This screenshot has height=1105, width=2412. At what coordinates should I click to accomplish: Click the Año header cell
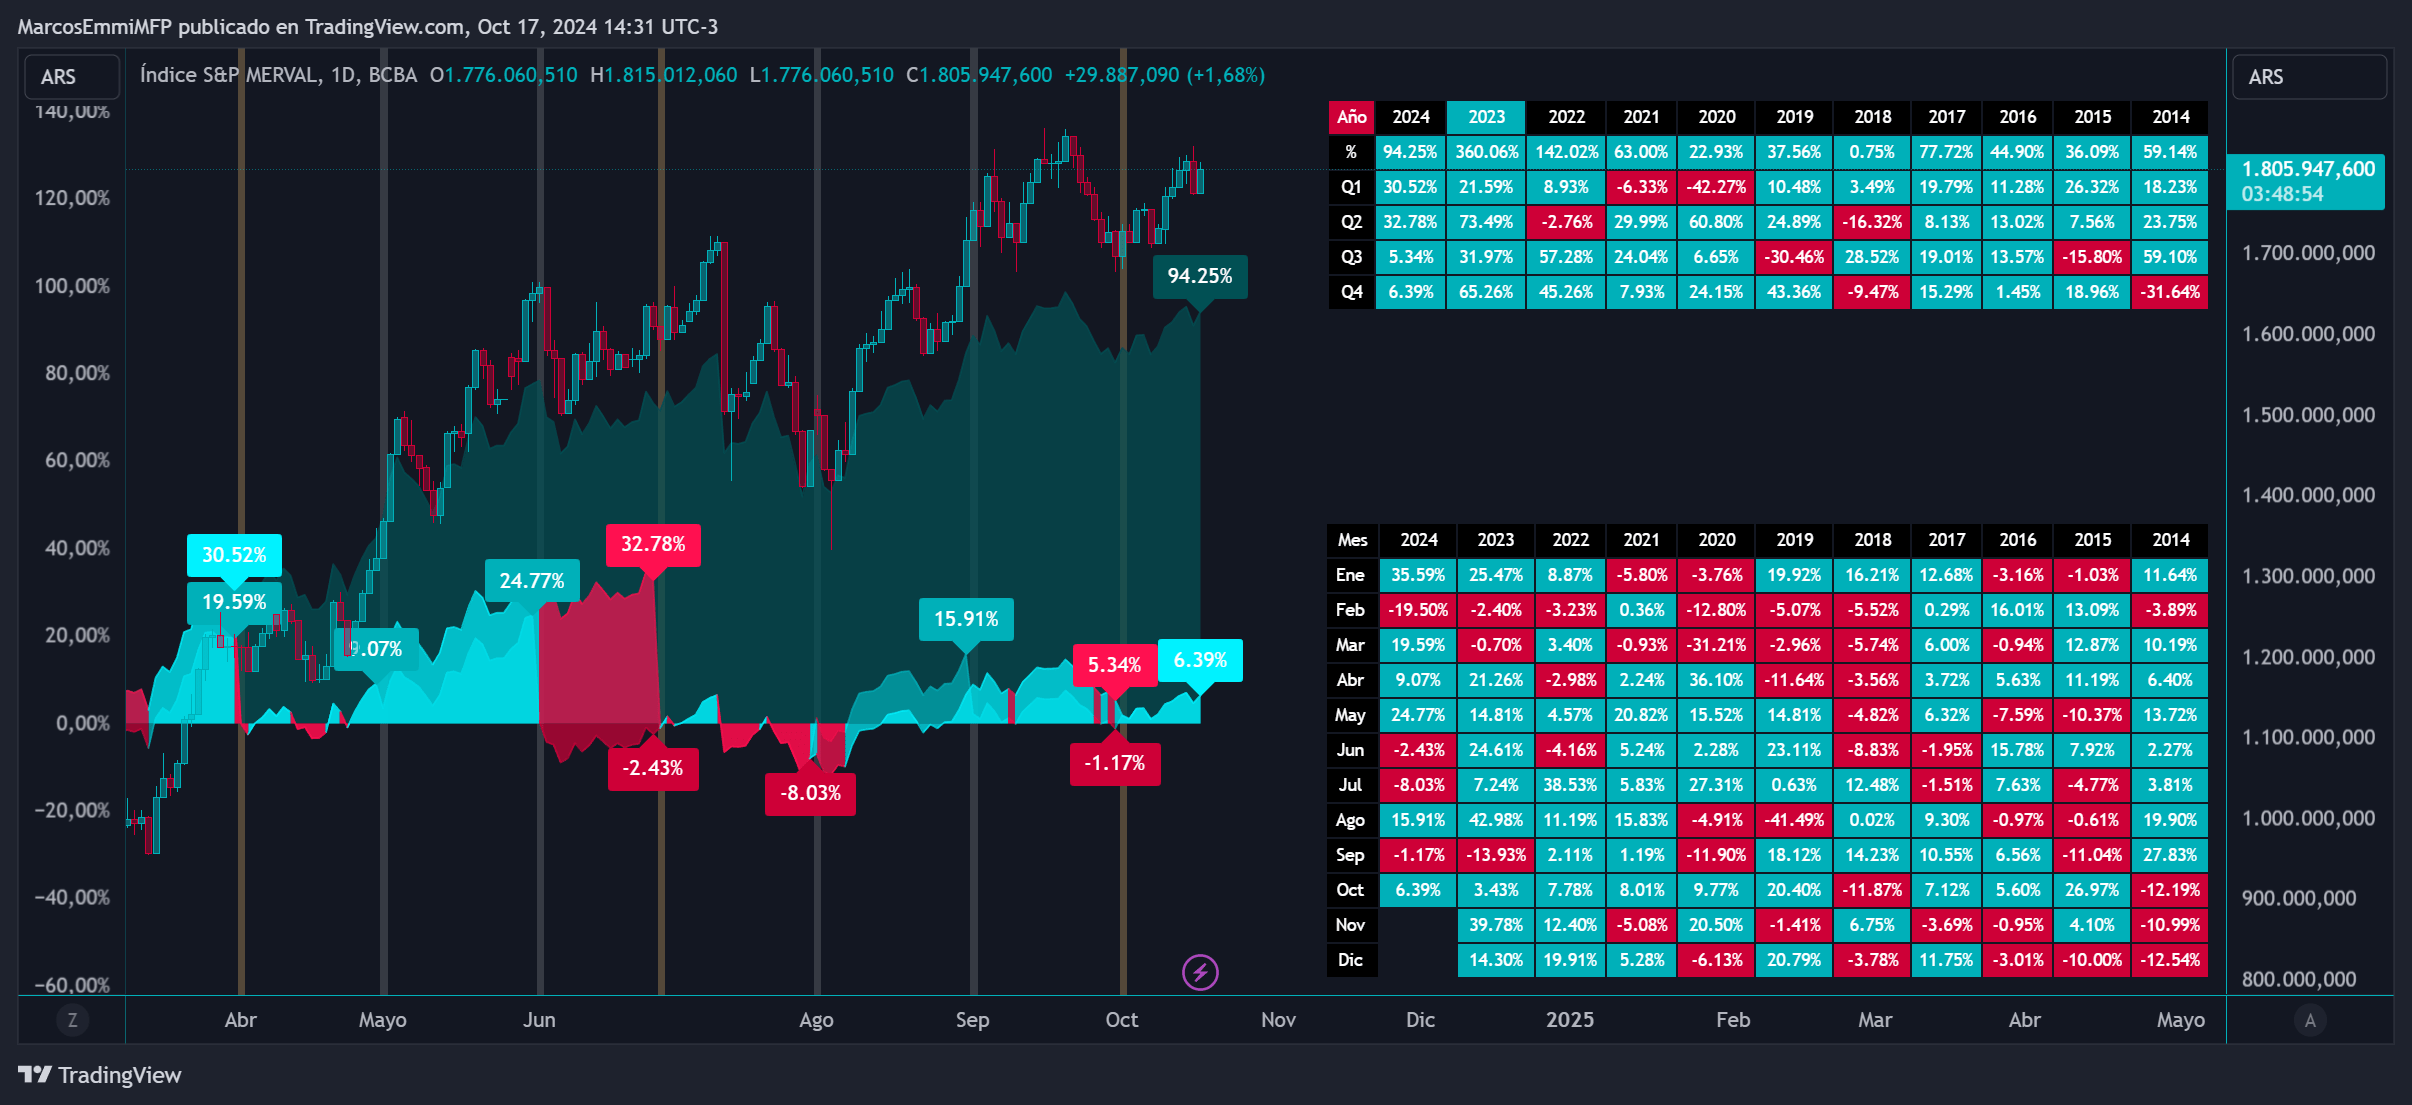click(1352, 117)
